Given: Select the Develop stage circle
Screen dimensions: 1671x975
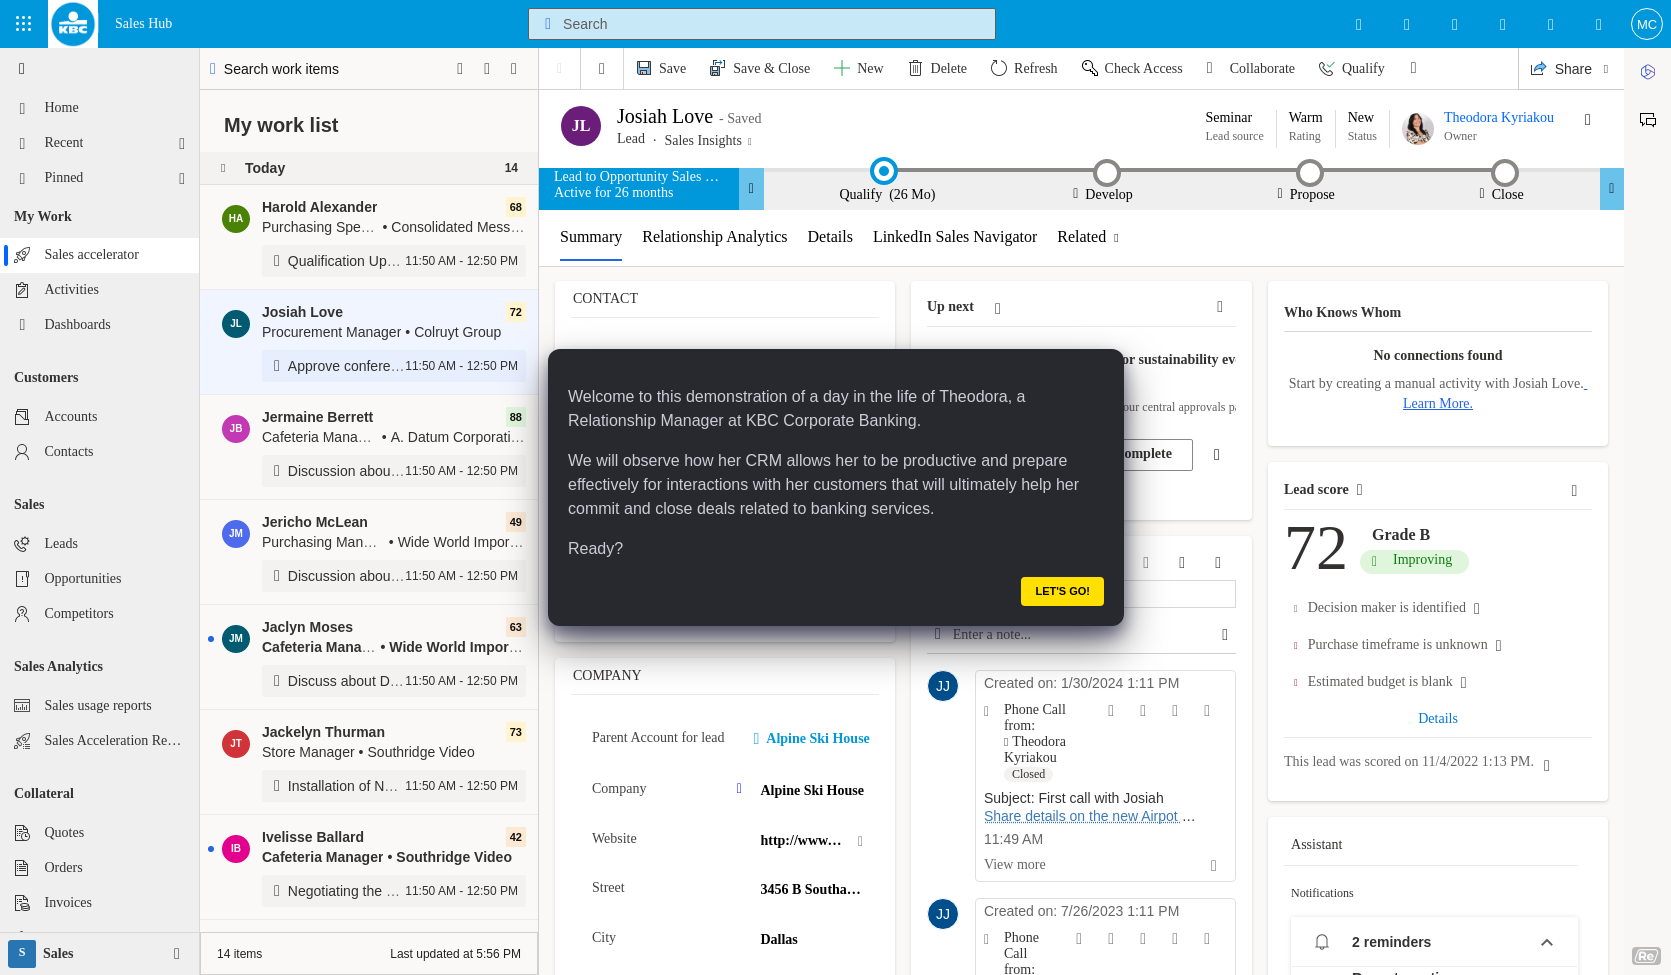Looking at the screenshot, I should [x=1106, y=172].
